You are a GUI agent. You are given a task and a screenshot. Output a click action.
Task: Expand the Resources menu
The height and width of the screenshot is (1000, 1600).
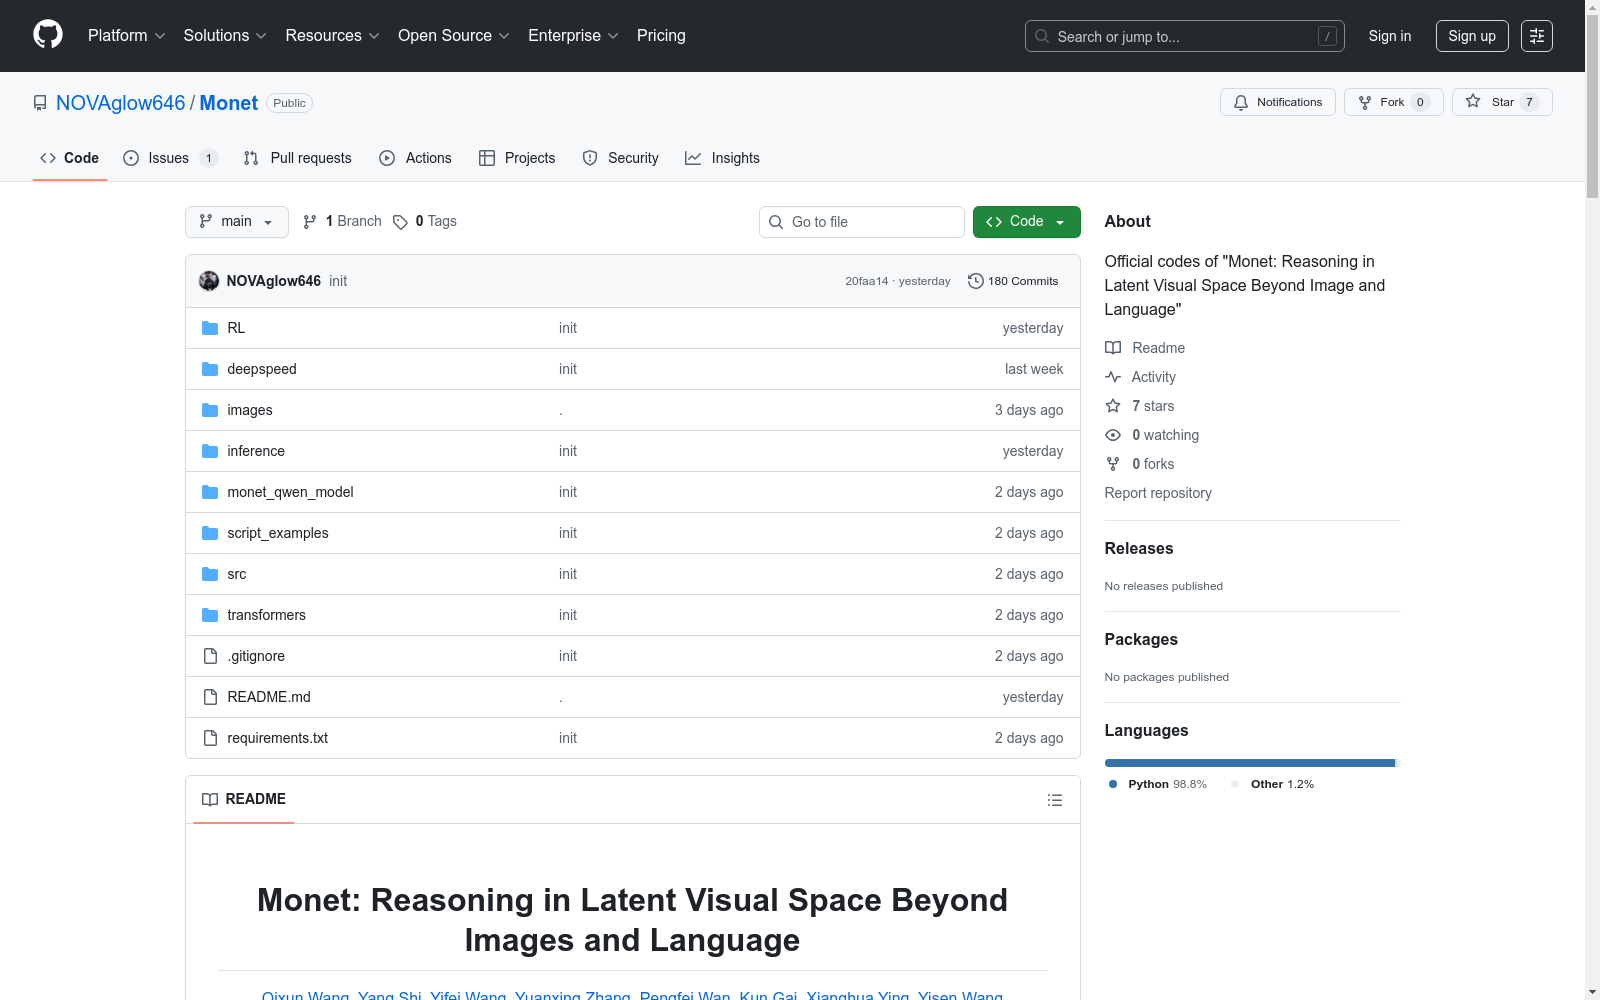(x=332, y=36)
